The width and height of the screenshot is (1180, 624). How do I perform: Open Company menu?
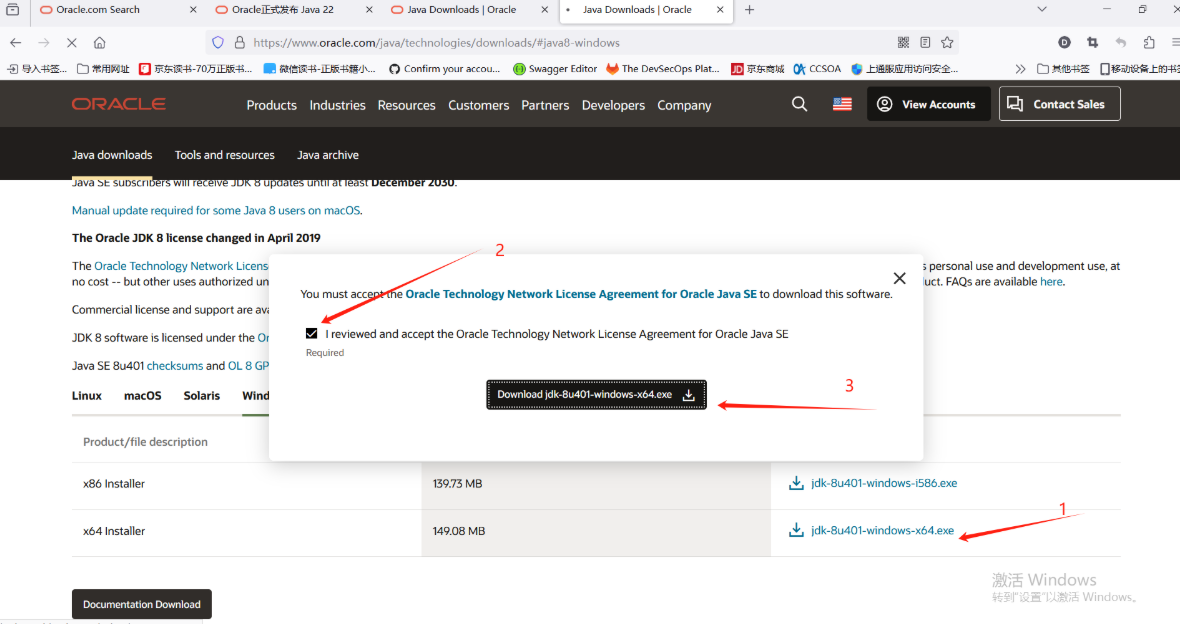[x=684, y=105]
